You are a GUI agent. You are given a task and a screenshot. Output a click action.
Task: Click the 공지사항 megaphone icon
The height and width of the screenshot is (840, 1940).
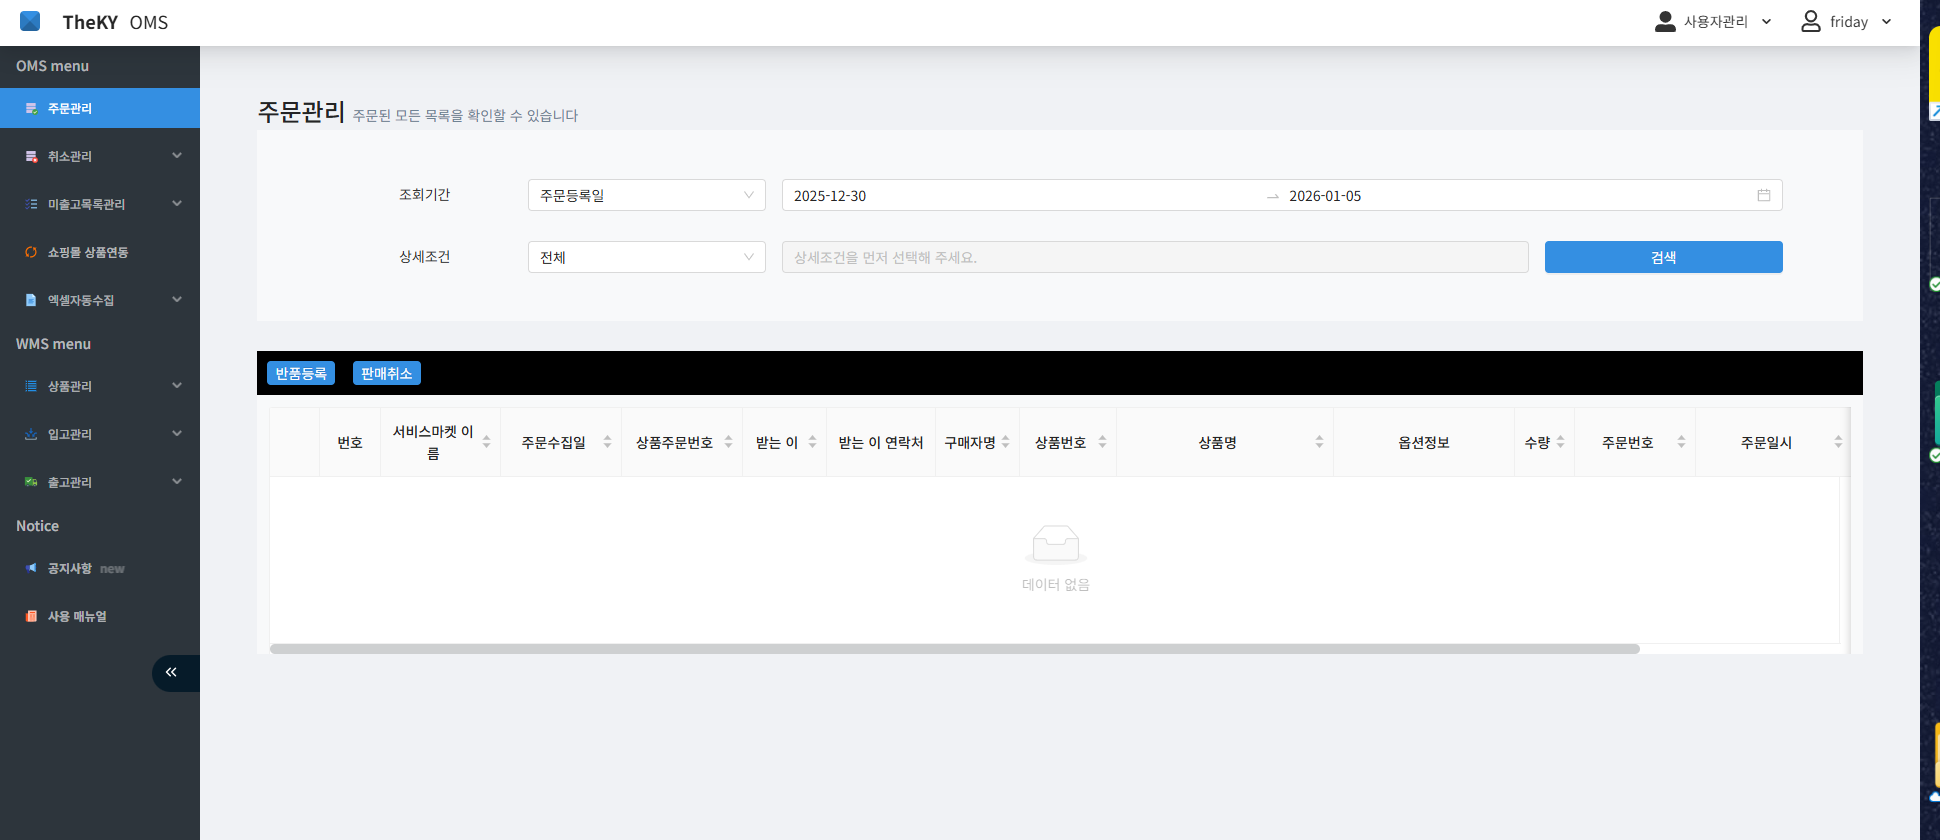pyautogui.click(x=31, y=568)
